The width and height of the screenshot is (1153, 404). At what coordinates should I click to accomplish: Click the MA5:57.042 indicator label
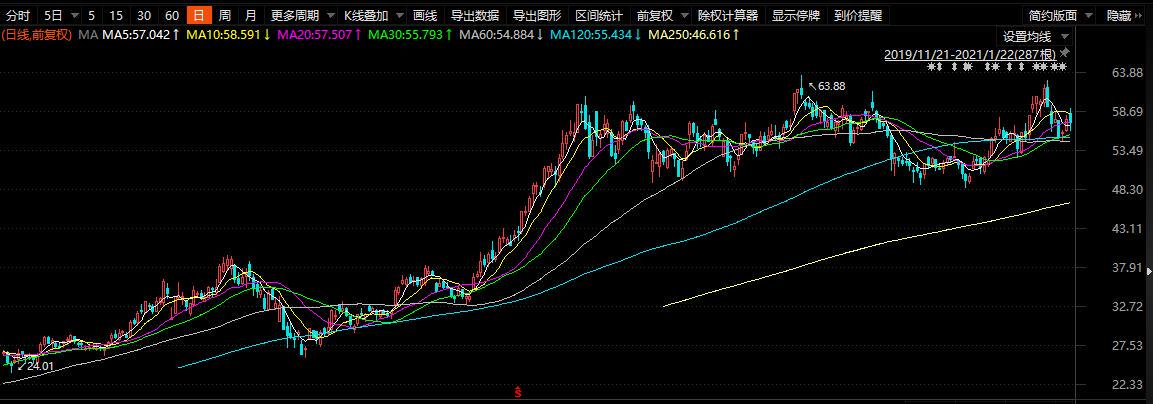tap(141, 35)
